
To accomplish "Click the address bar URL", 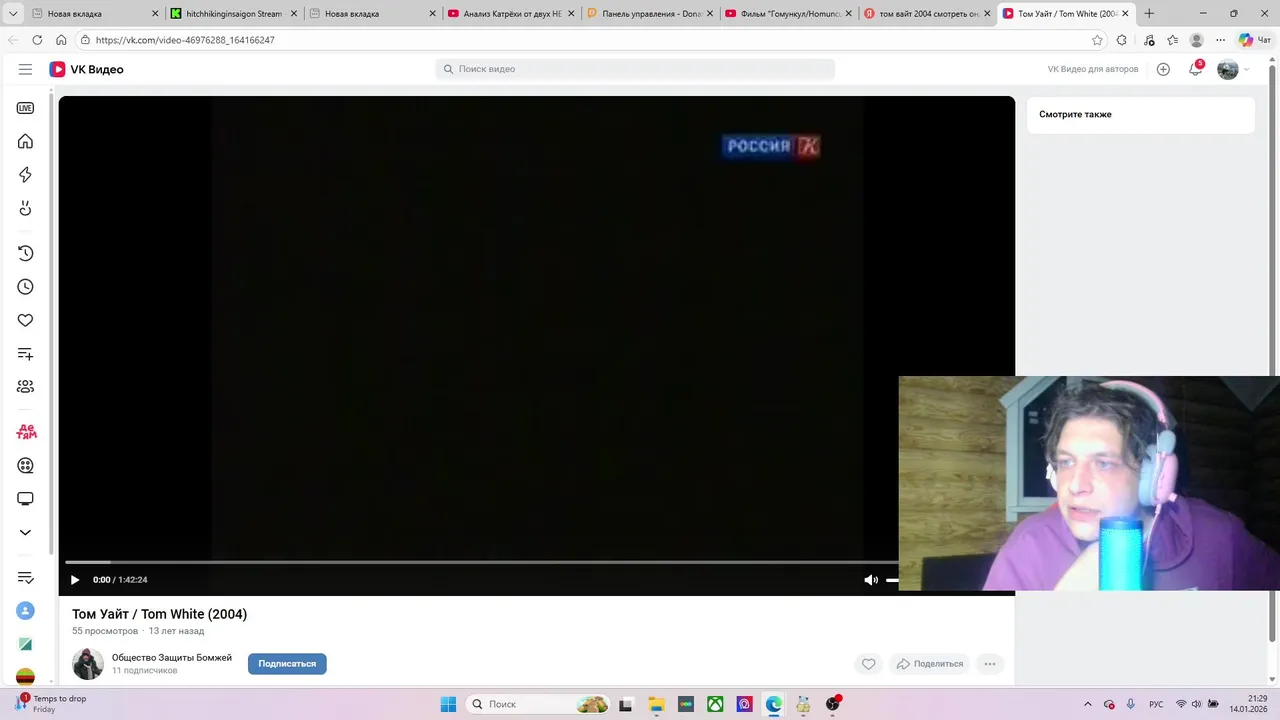I will pyautogui.click(x=185, y=40).
